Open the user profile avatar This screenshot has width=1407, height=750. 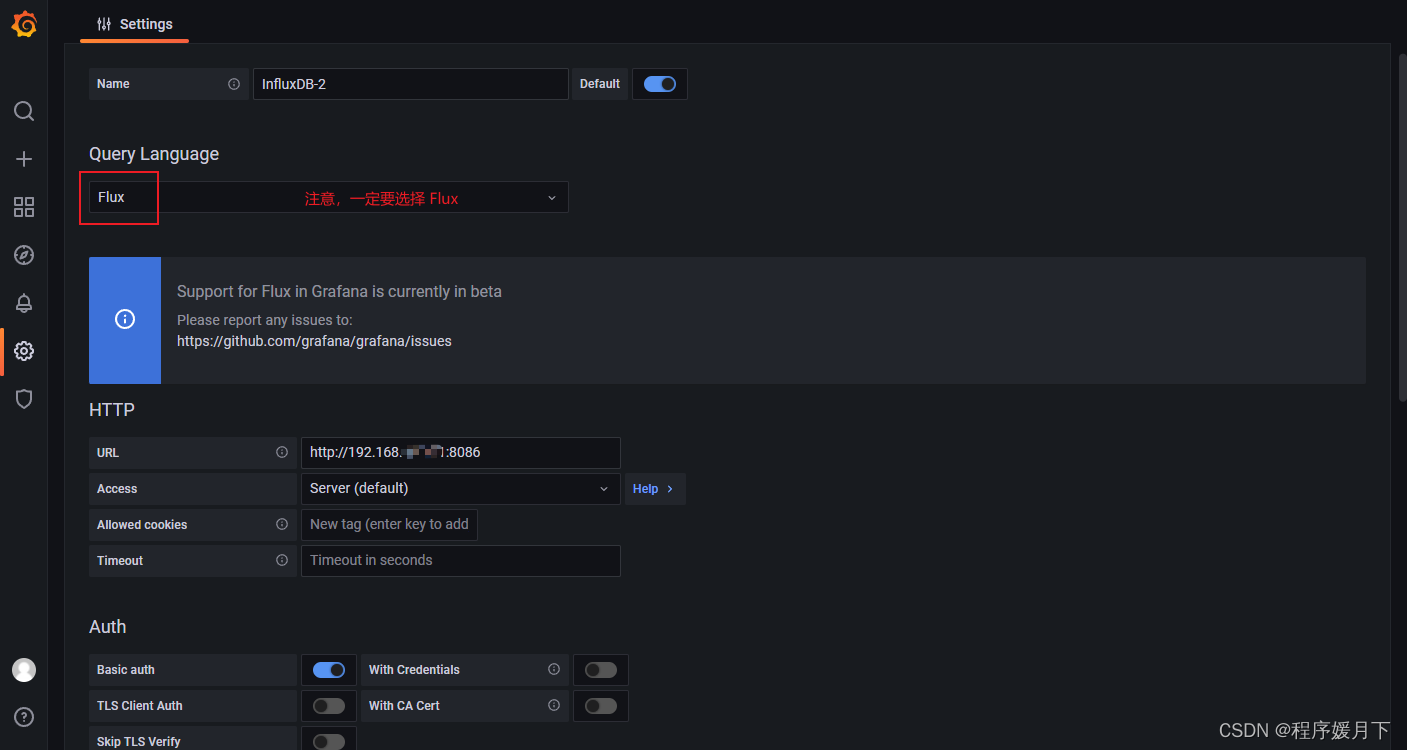click(24, 670)
